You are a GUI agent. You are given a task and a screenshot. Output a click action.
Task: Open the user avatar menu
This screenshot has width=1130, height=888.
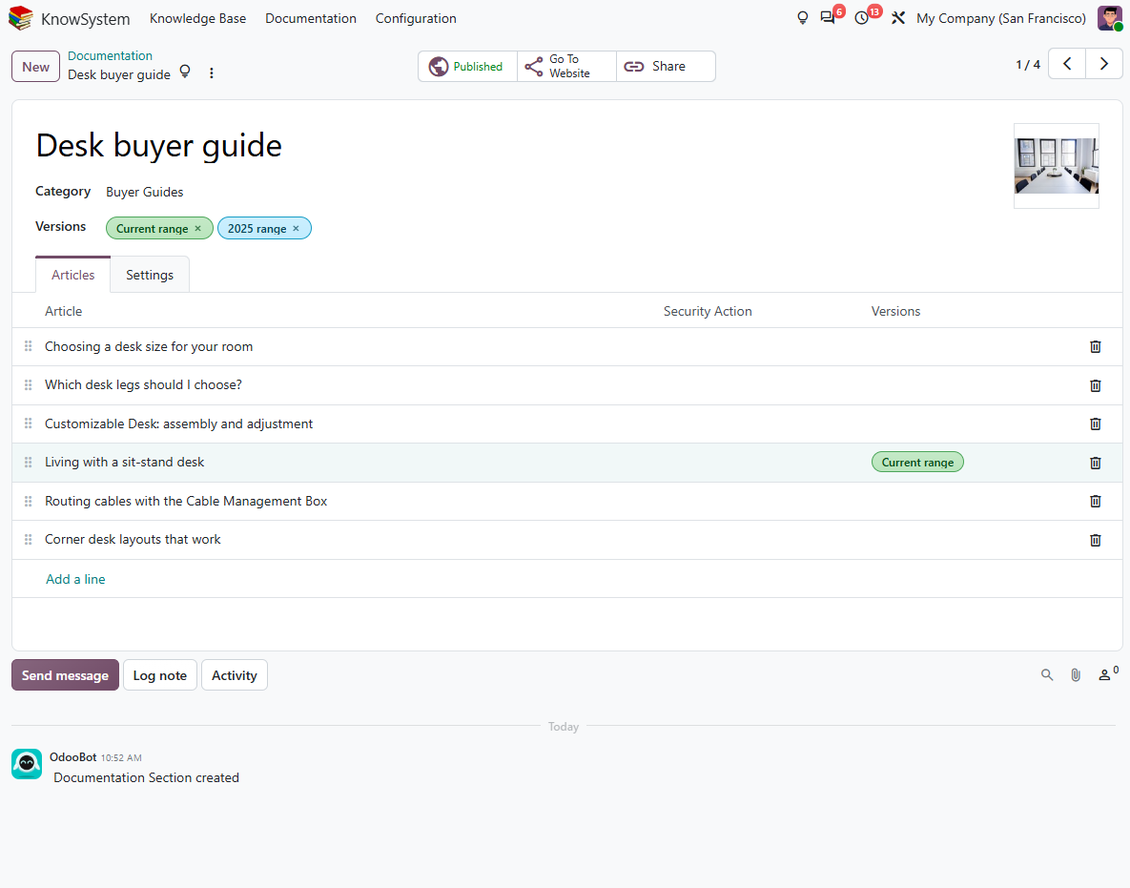(1109, 18)
